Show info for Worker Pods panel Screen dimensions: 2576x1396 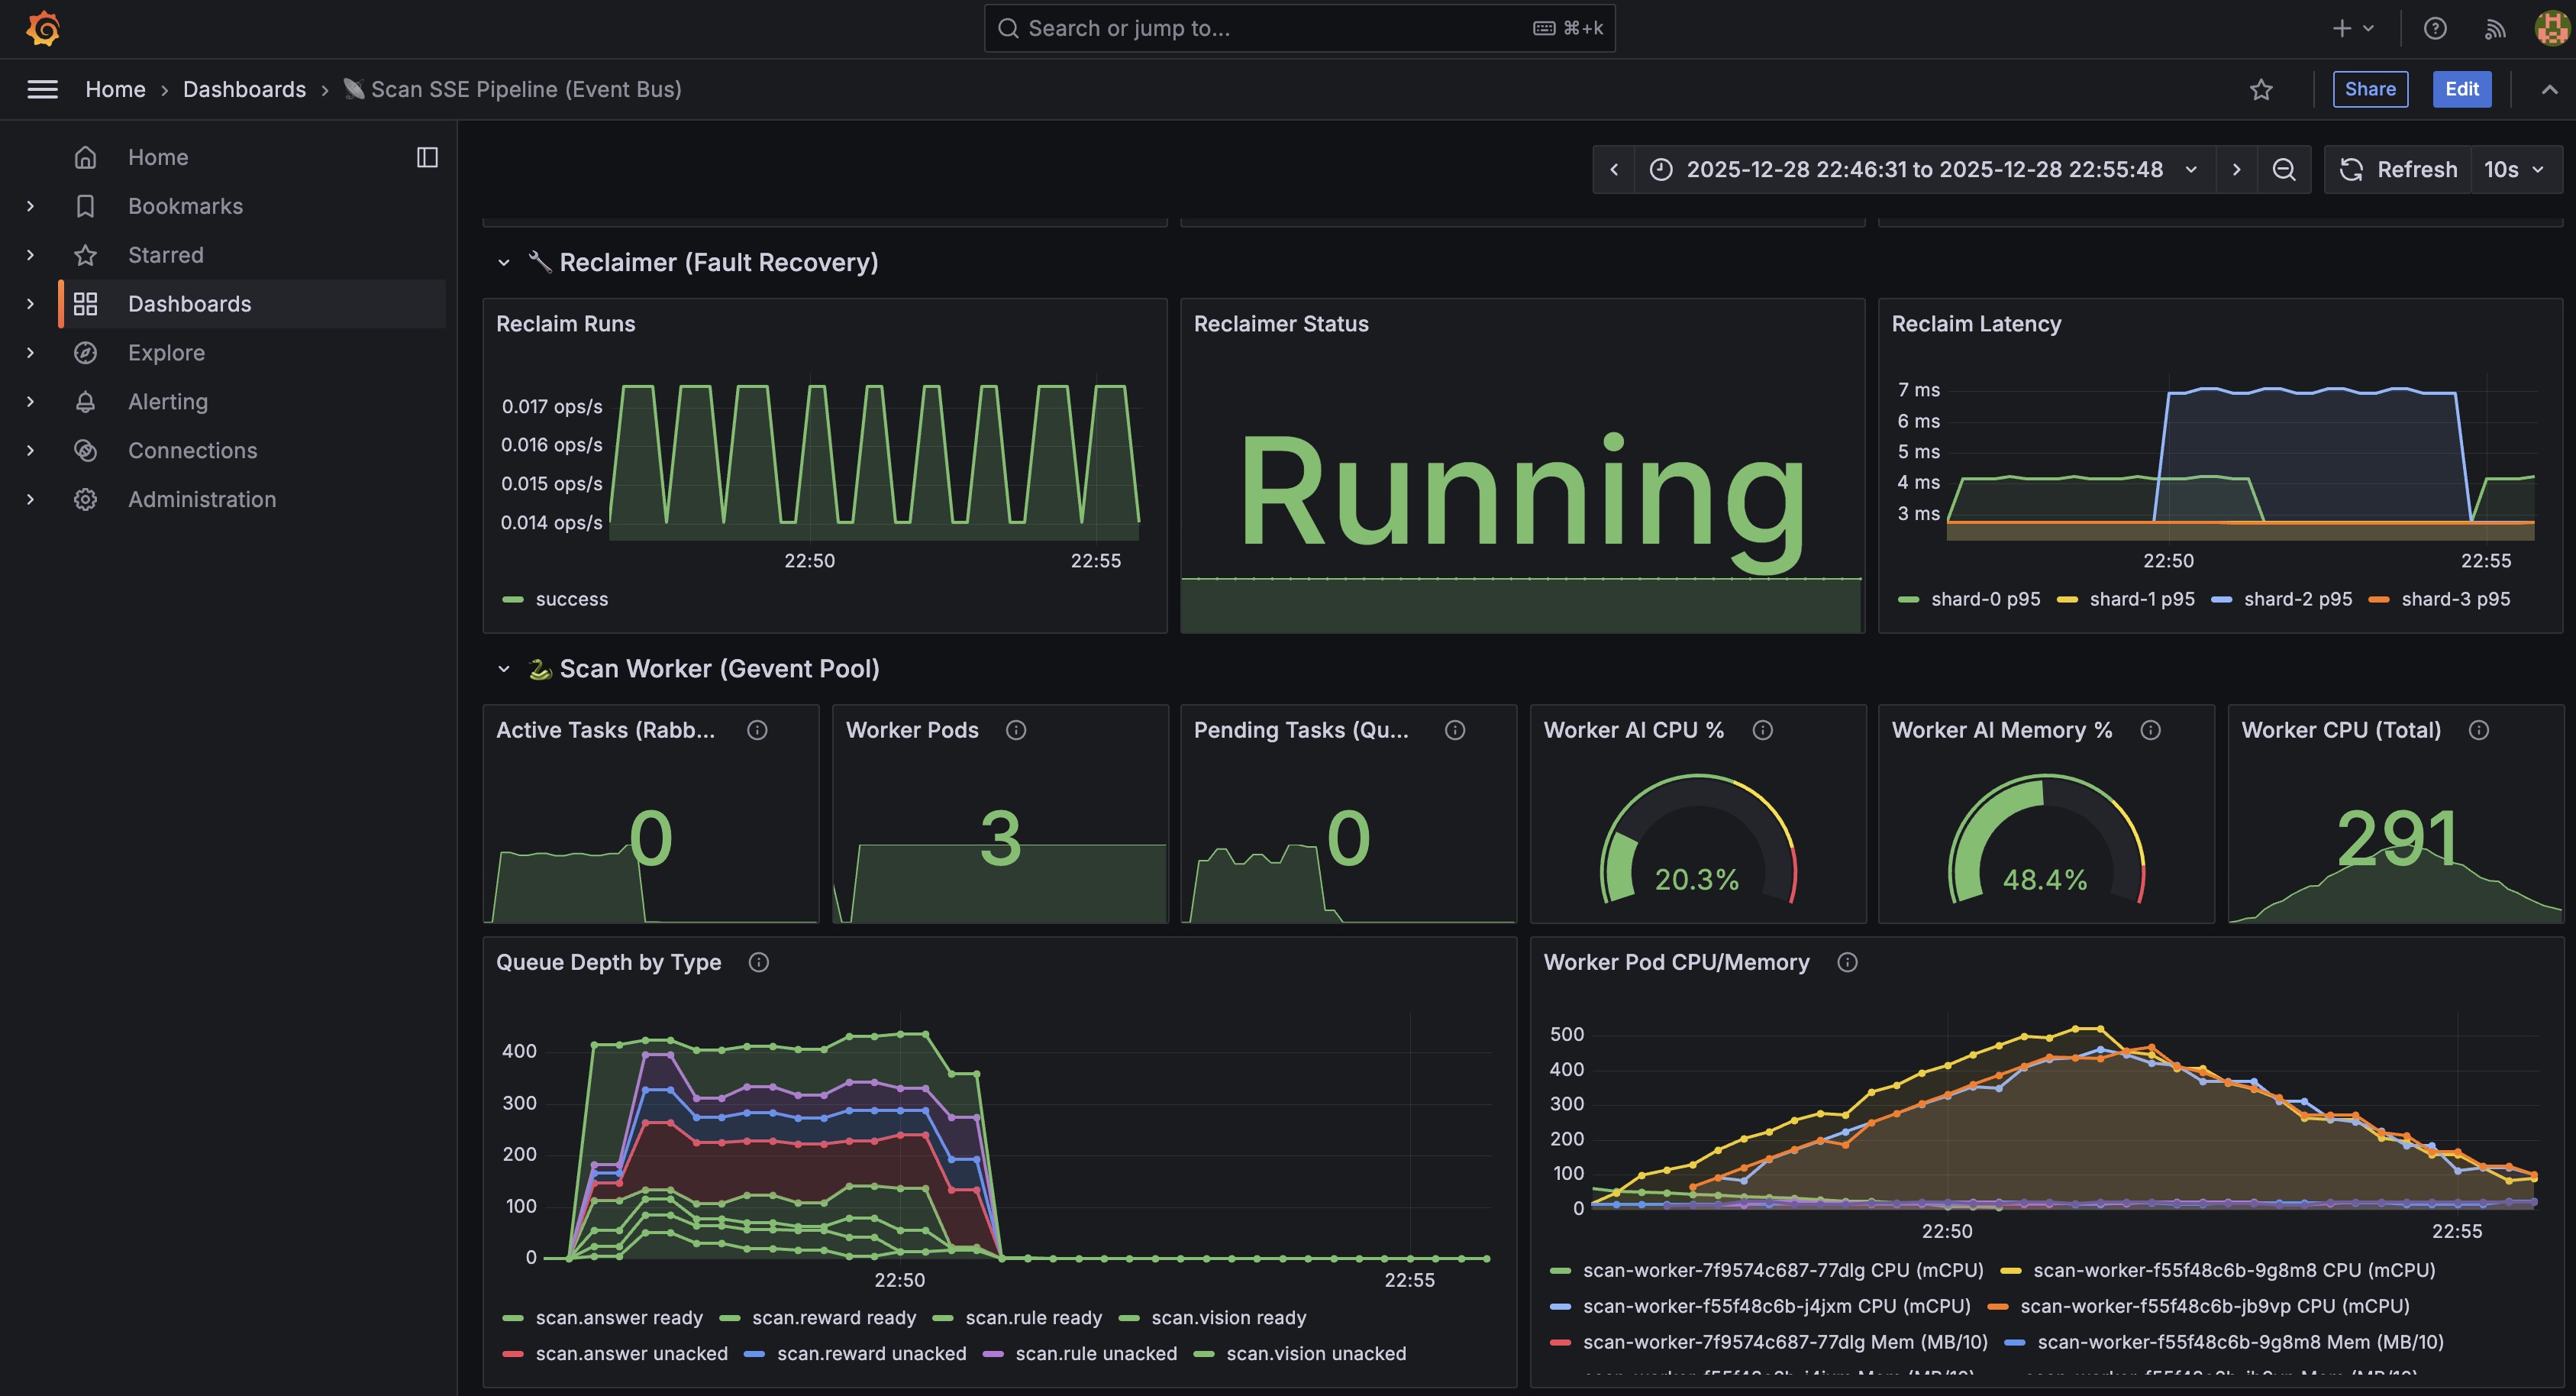1016,730
